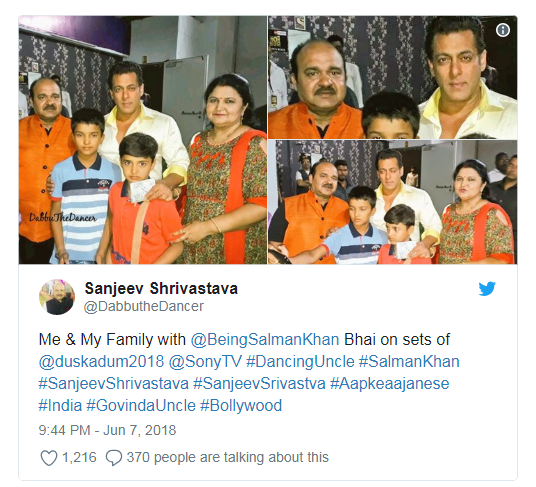
Task: Open the #SalmanKhan hashtag
Action: [409, 362]
